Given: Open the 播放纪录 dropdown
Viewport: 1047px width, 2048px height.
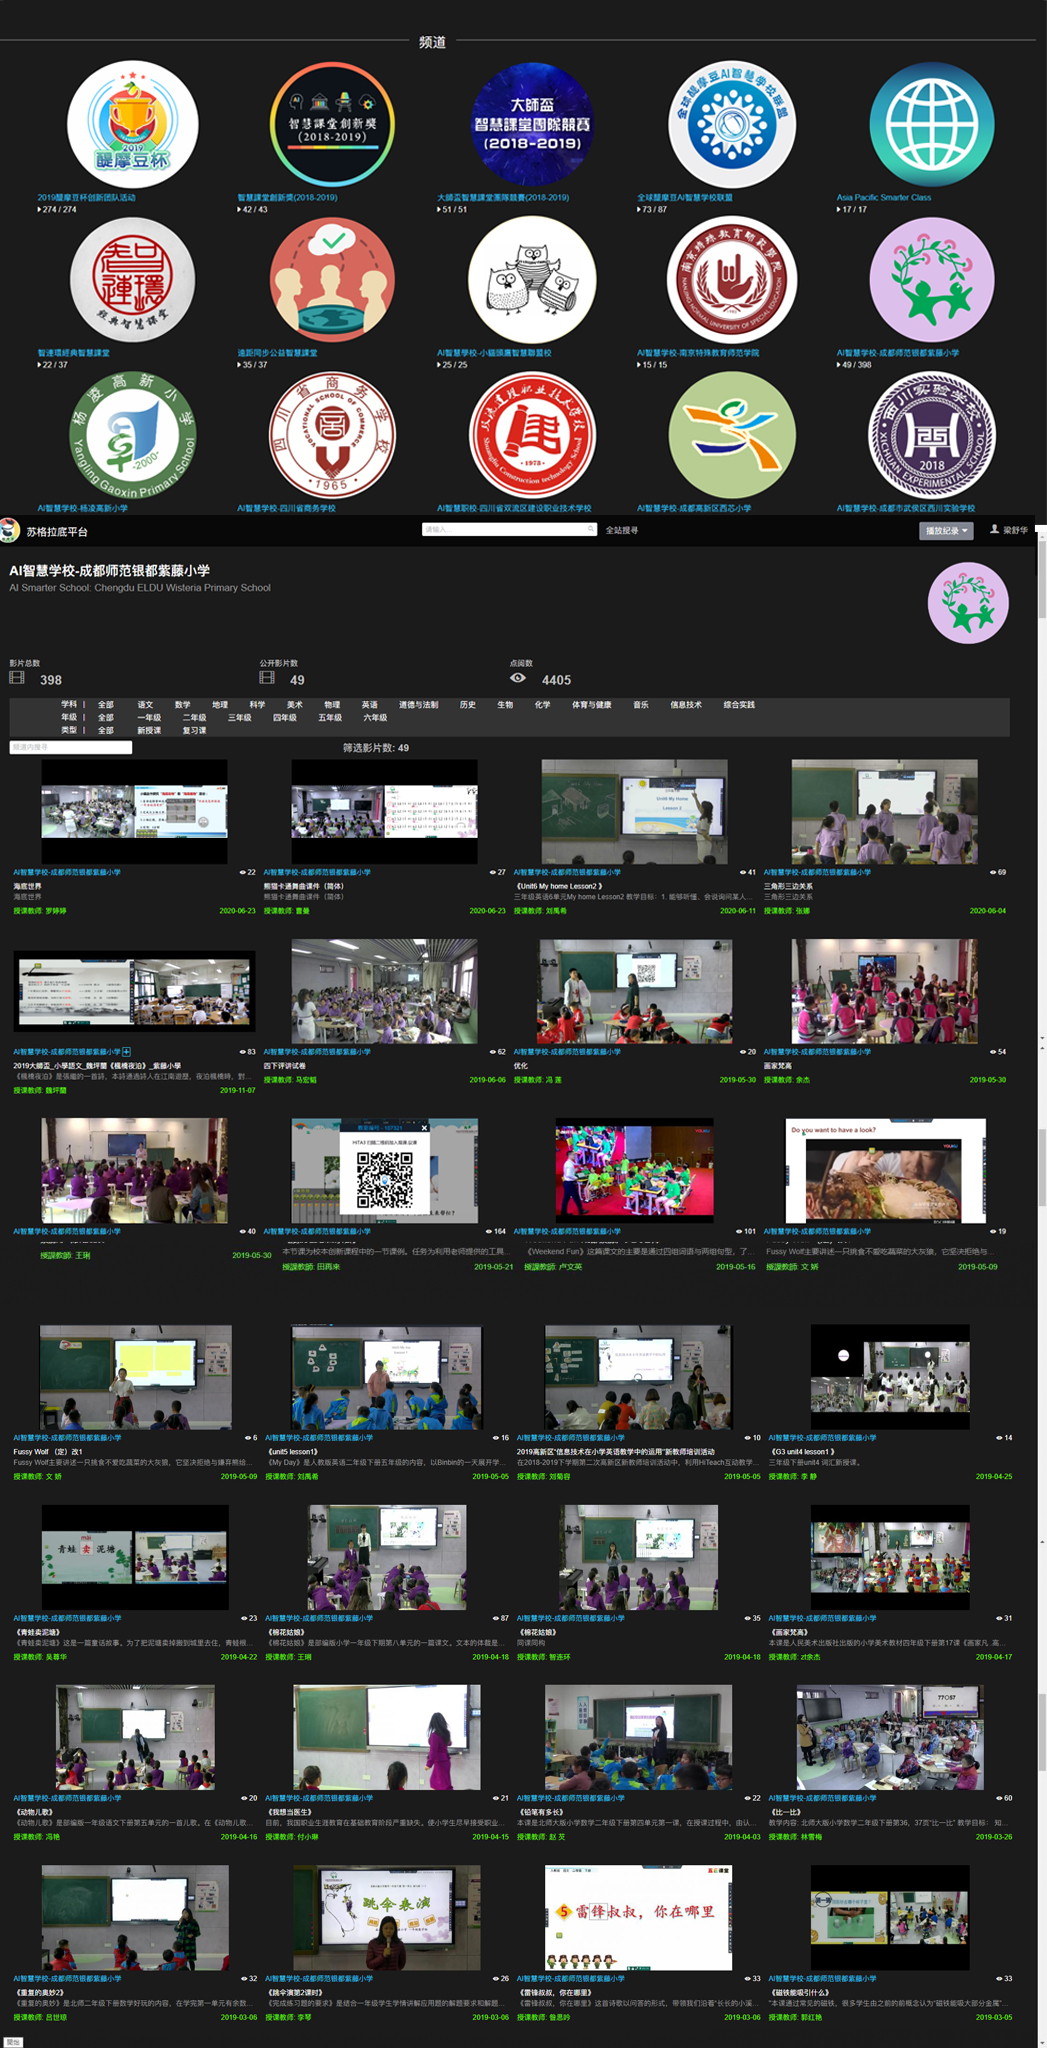Looking at the screenshot, I should click(x=945, y=531).
